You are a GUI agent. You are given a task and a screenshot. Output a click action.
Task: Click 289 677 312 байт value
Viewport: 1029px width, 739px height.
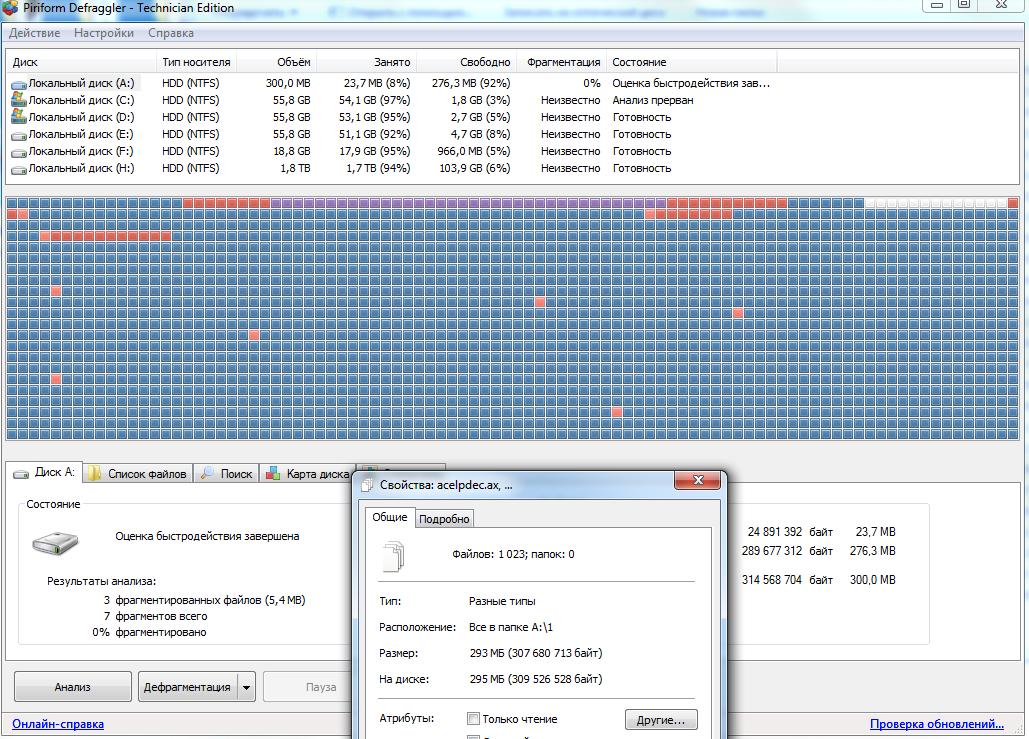tap(787, 551)
